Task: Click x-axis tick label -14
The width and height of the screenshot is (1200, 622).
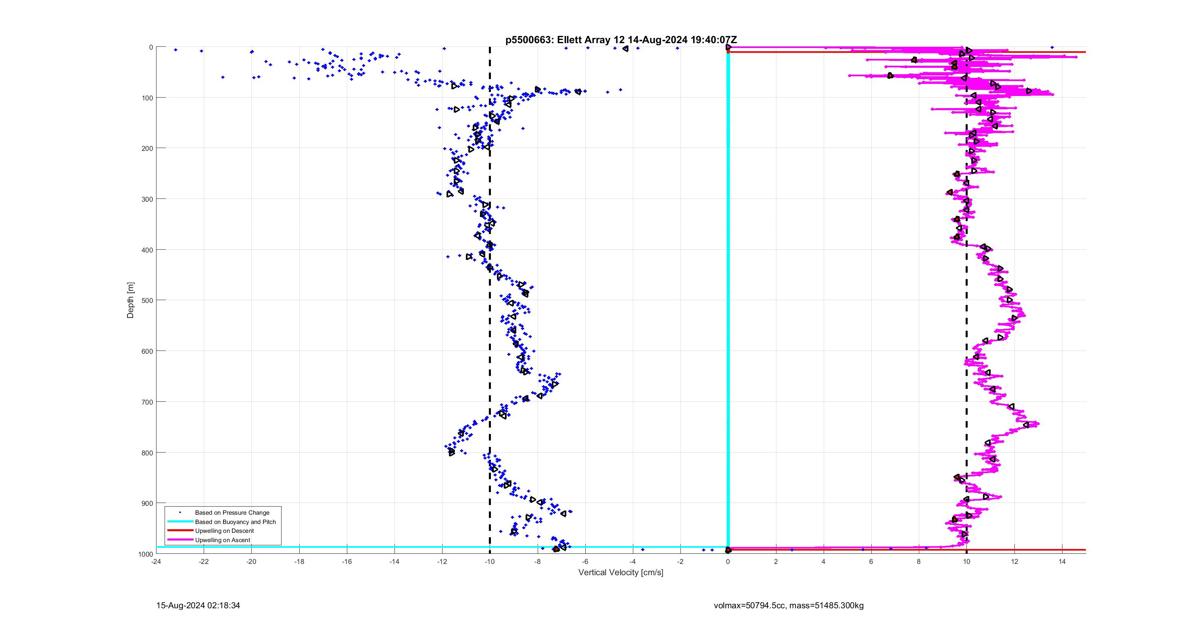Action: coord(394,561)
